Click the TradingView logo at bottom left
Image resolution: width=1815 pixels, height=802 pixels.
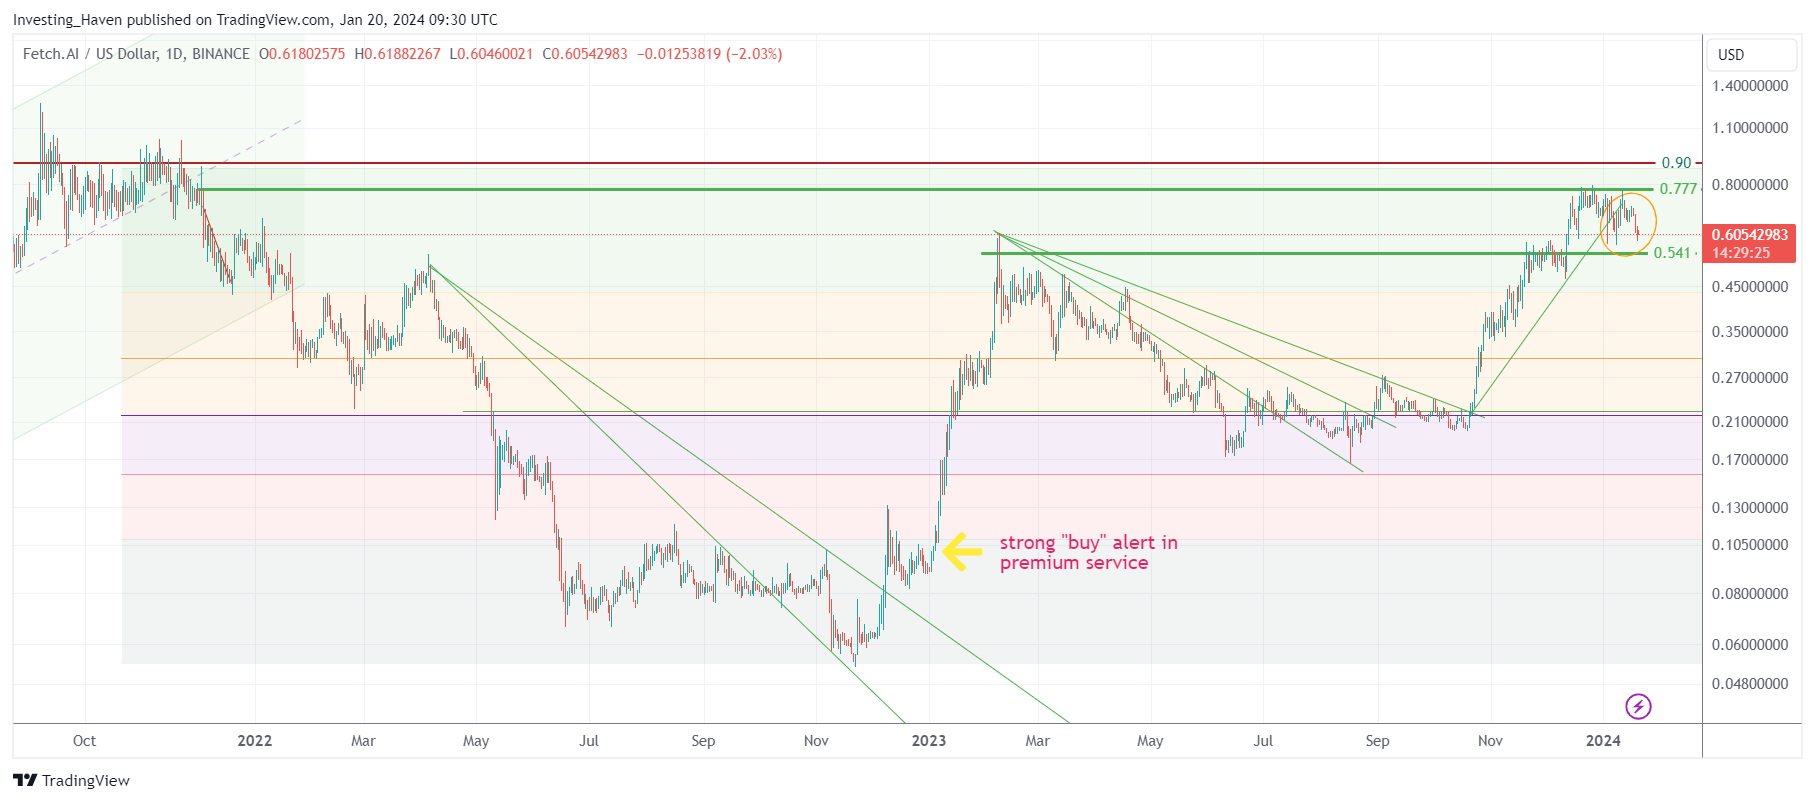tap(71, 780)
